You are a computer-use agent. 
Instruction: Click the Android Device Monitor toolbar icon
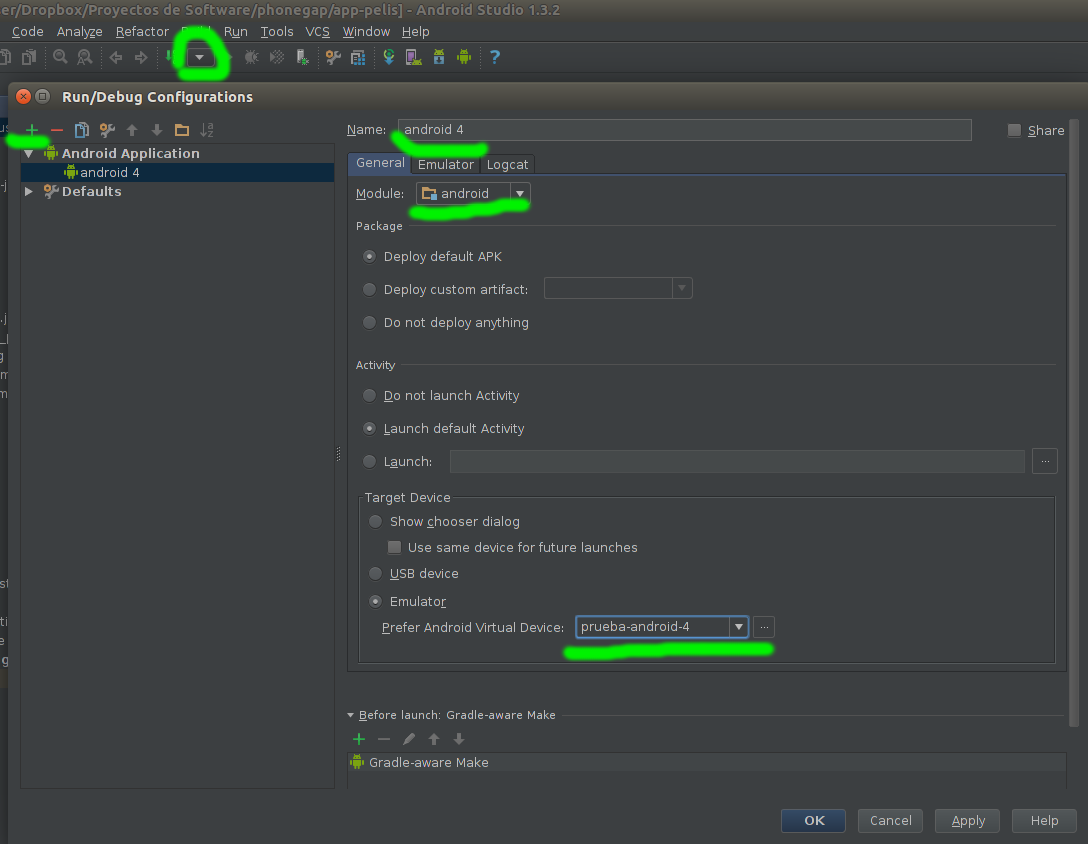click(463, 57)
